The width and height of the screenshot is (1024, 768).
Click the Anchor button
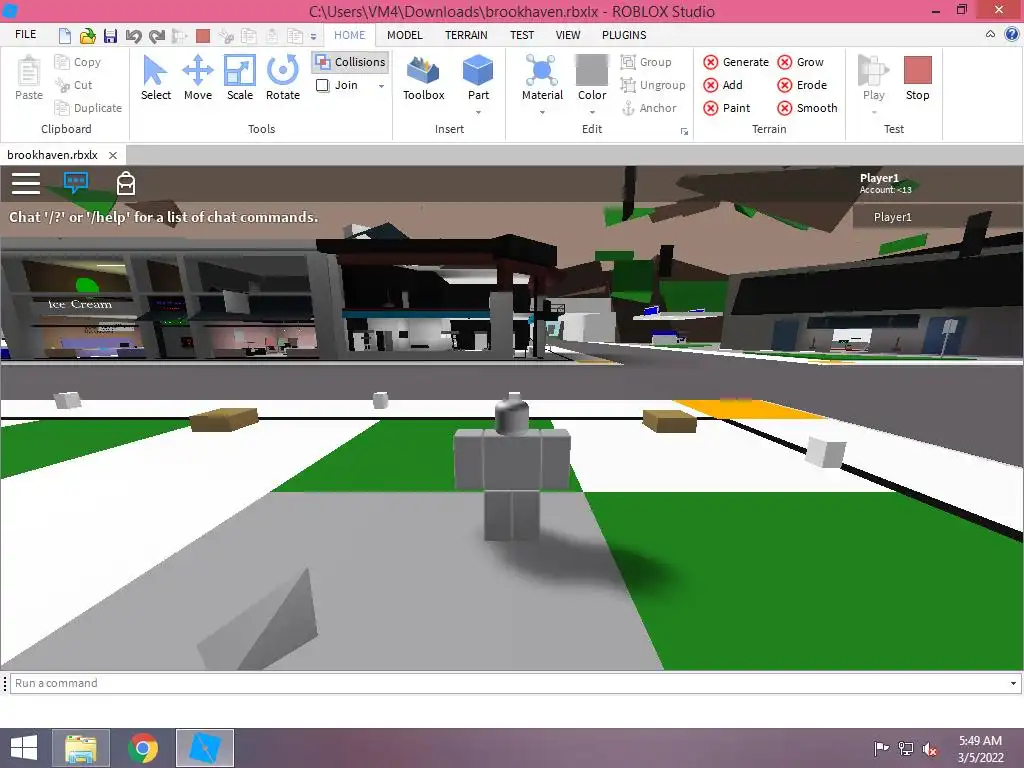tap(648, 108)
